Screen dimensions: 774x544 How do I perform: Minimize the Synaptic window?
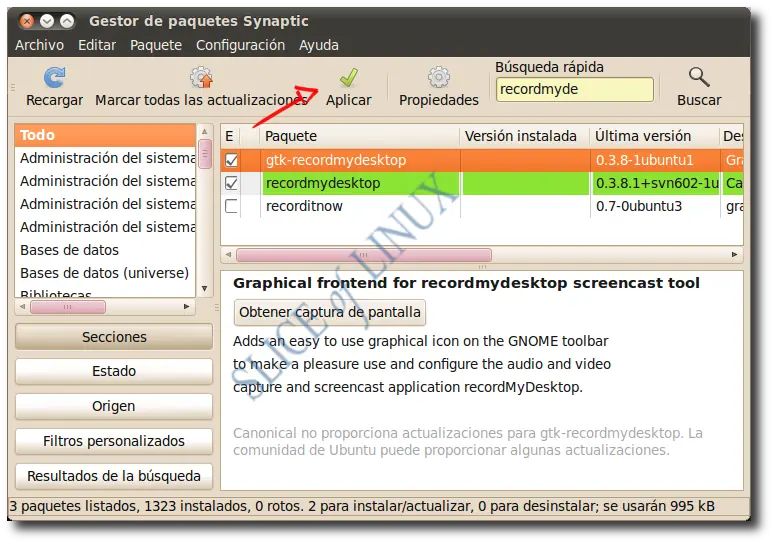[47, 21]
